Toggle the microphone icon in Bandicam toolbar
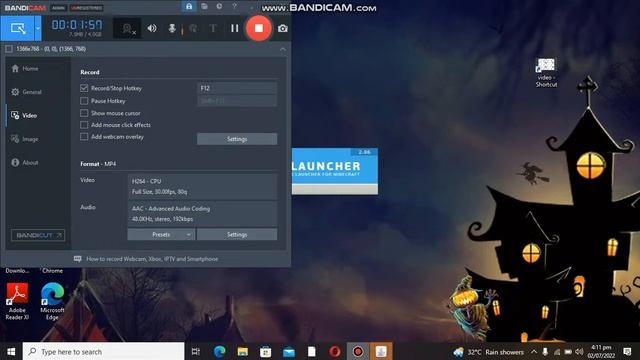Screen dimensions: 640x360 pos(172,28)
